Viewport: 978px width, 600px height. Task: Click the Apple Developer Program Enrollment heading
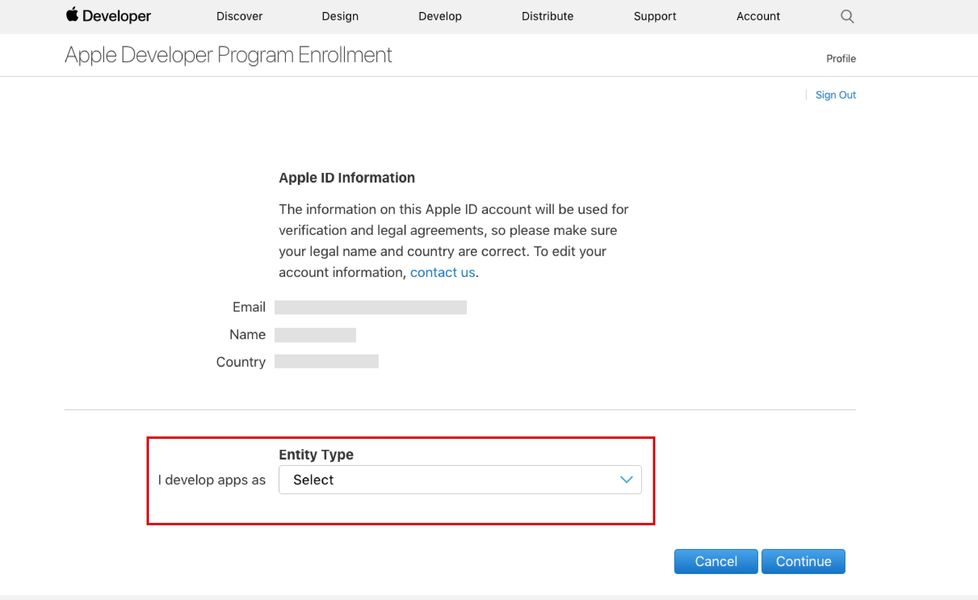click(x=228, y=54)
